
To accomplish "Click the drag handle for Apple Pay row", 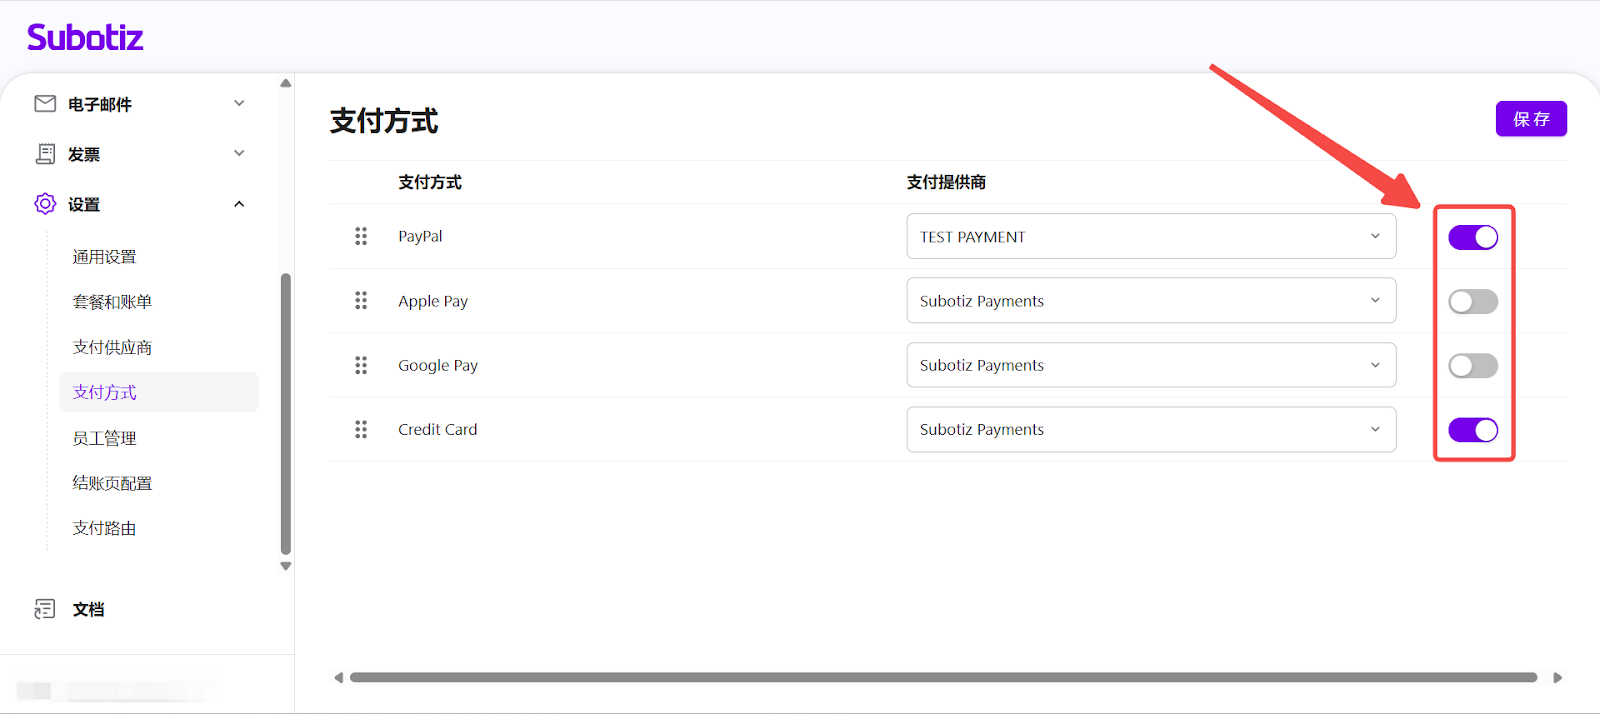I will point(361,301).
